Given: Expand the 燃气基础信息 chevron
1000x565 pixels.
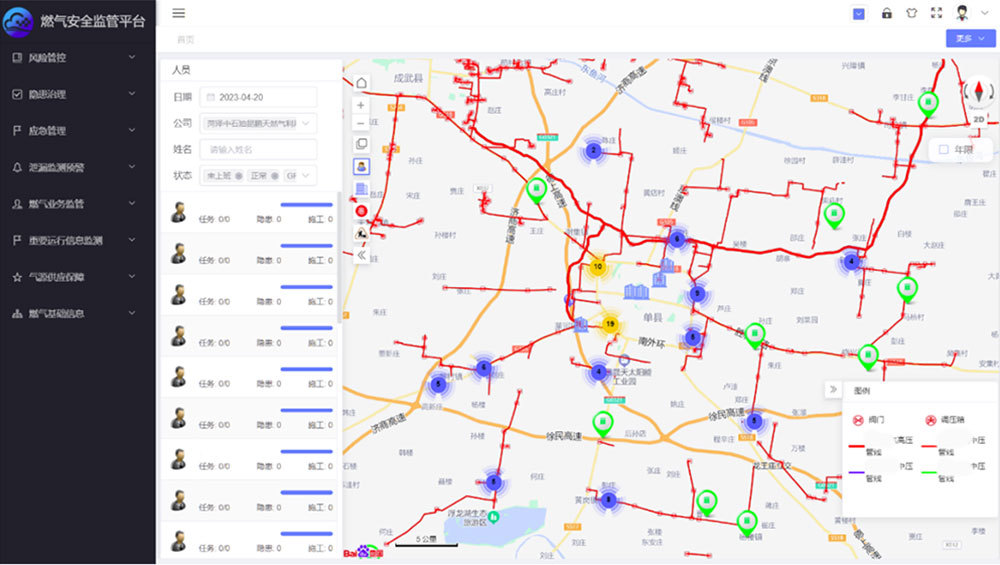Looking at the screenshot, I should 132,313.
